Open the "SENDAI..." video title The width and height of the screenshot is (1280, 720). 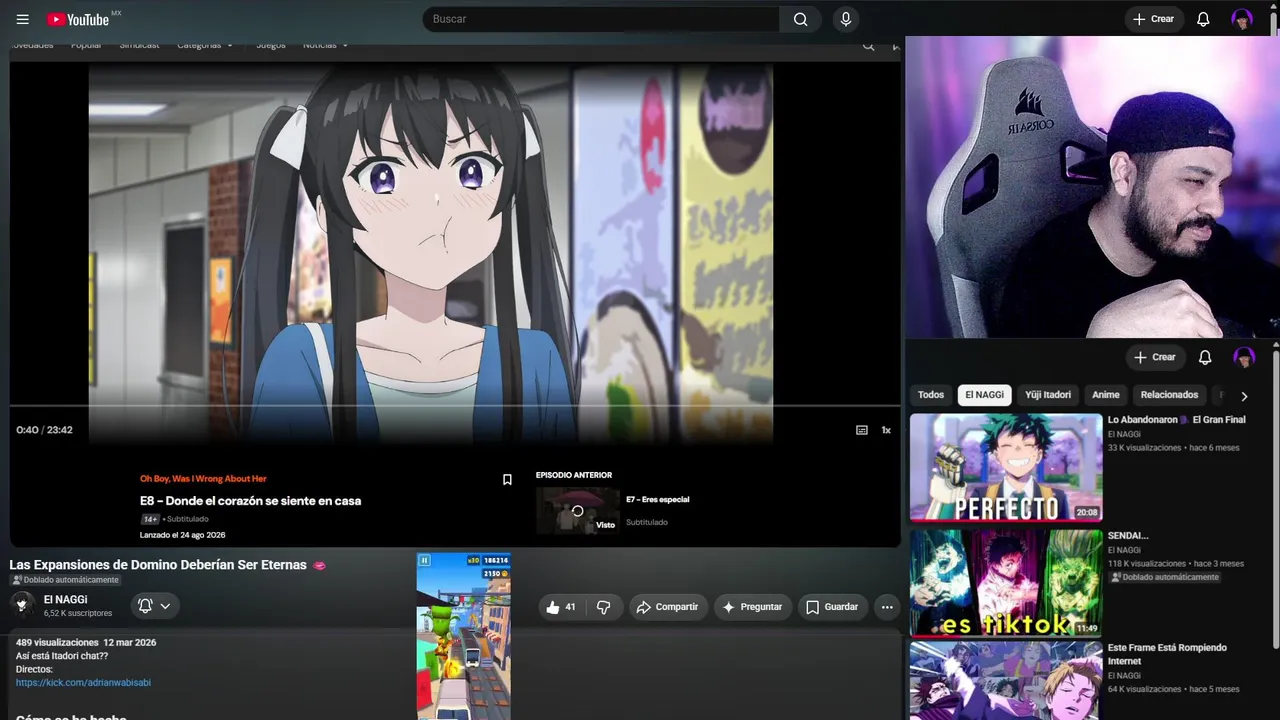(1128, 536)
